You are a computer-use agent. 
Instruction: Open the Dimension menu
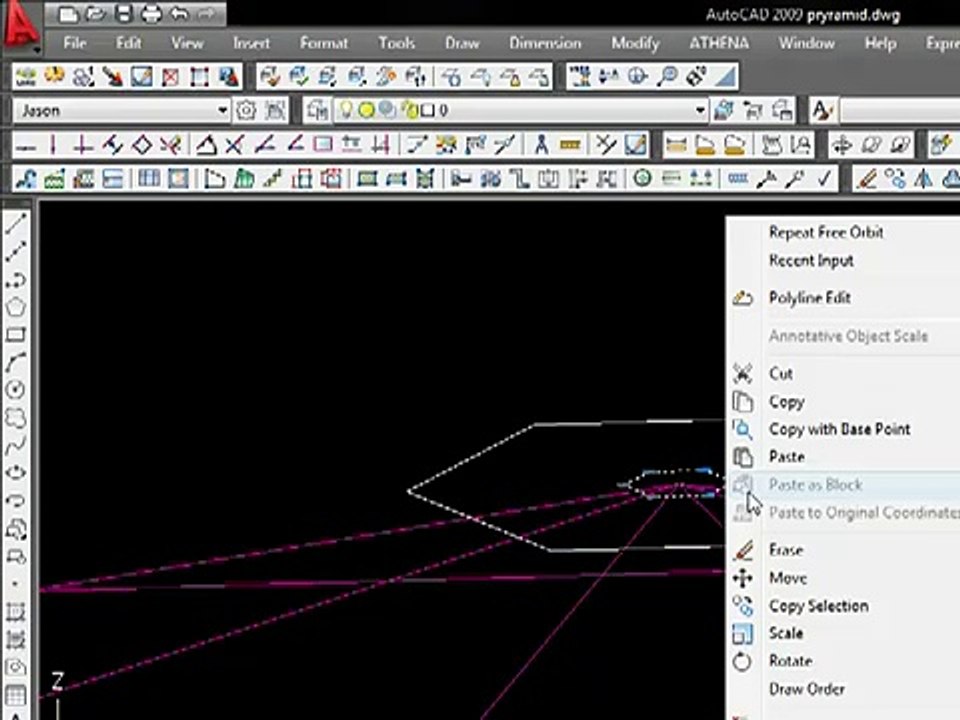pos(545,43)
